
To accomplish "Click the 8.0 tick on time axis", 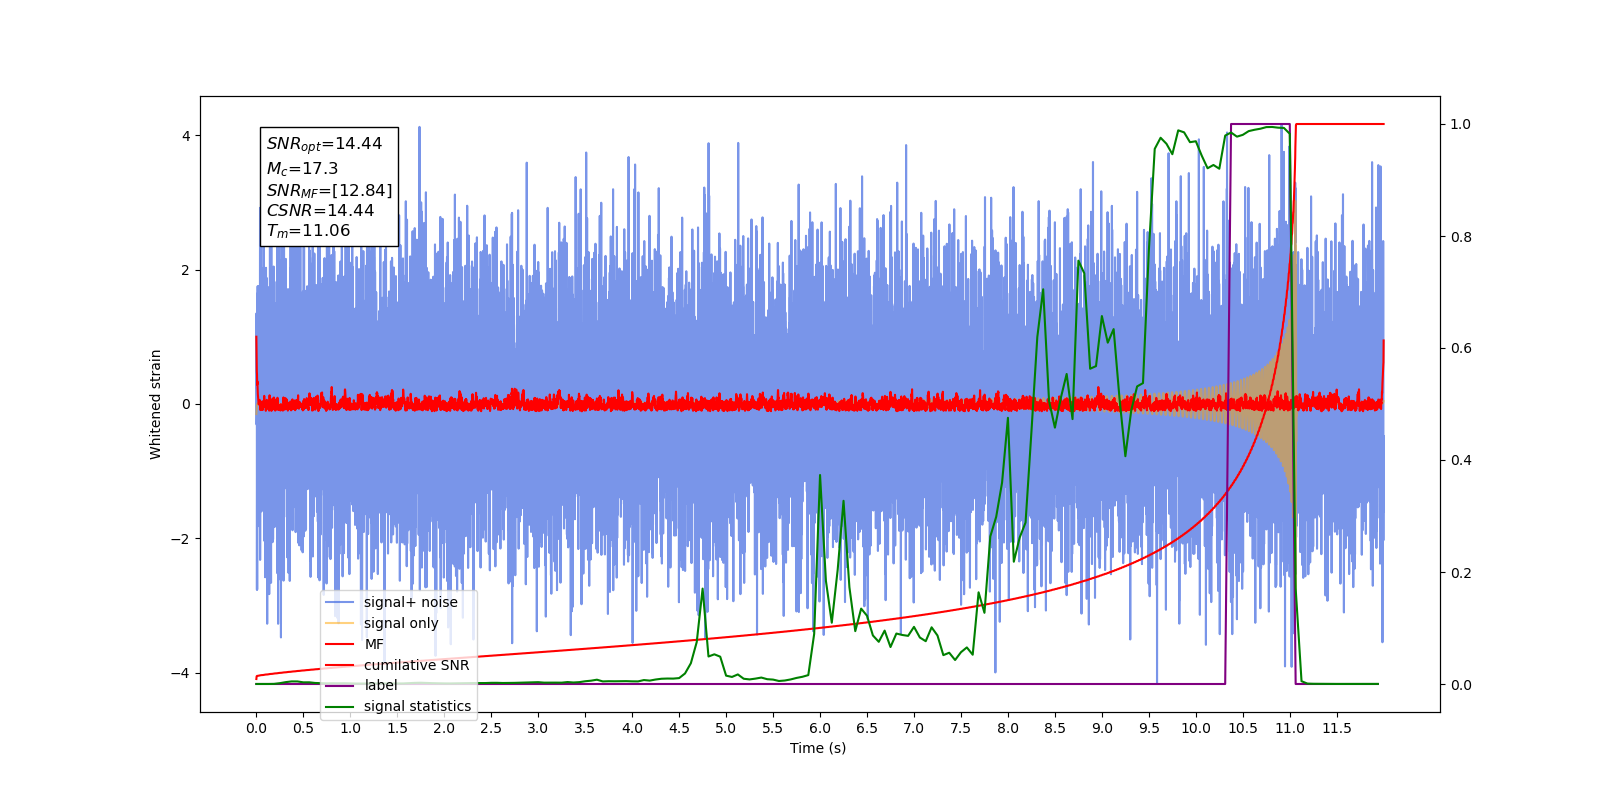I will tap(1008, 728).
